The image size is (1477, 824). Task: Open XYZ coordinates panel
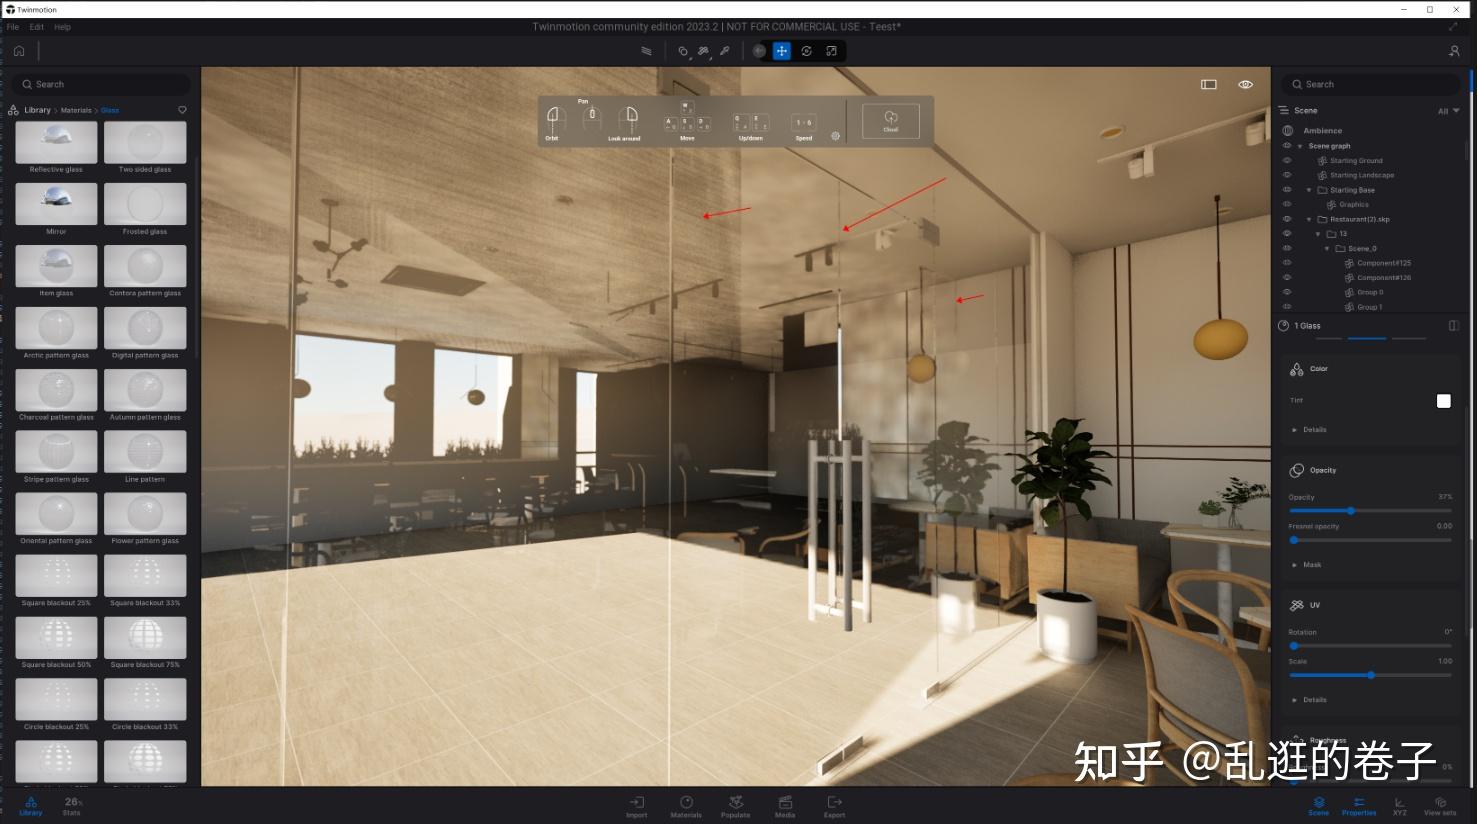click(1399, 805)
